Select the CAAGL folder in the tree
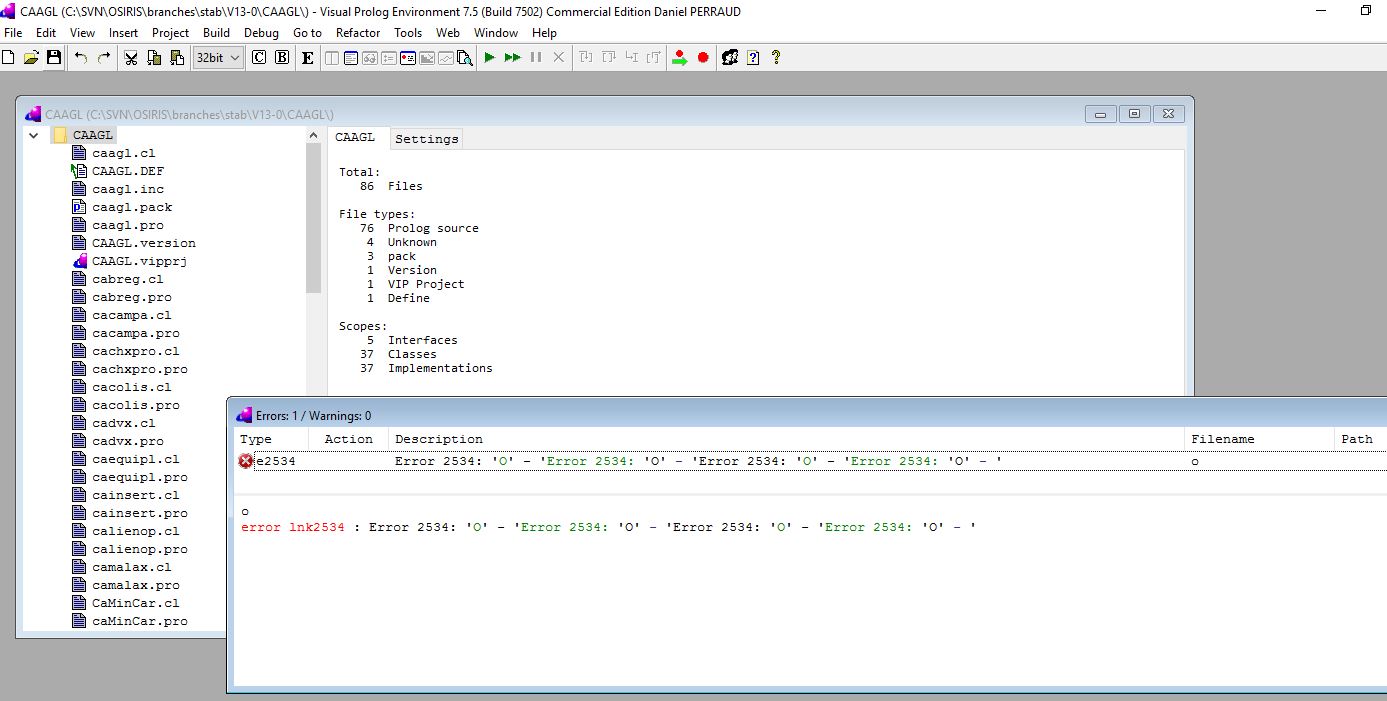Image resolution: width=1387 pixels, height=701 pixels. pos(92,135)
